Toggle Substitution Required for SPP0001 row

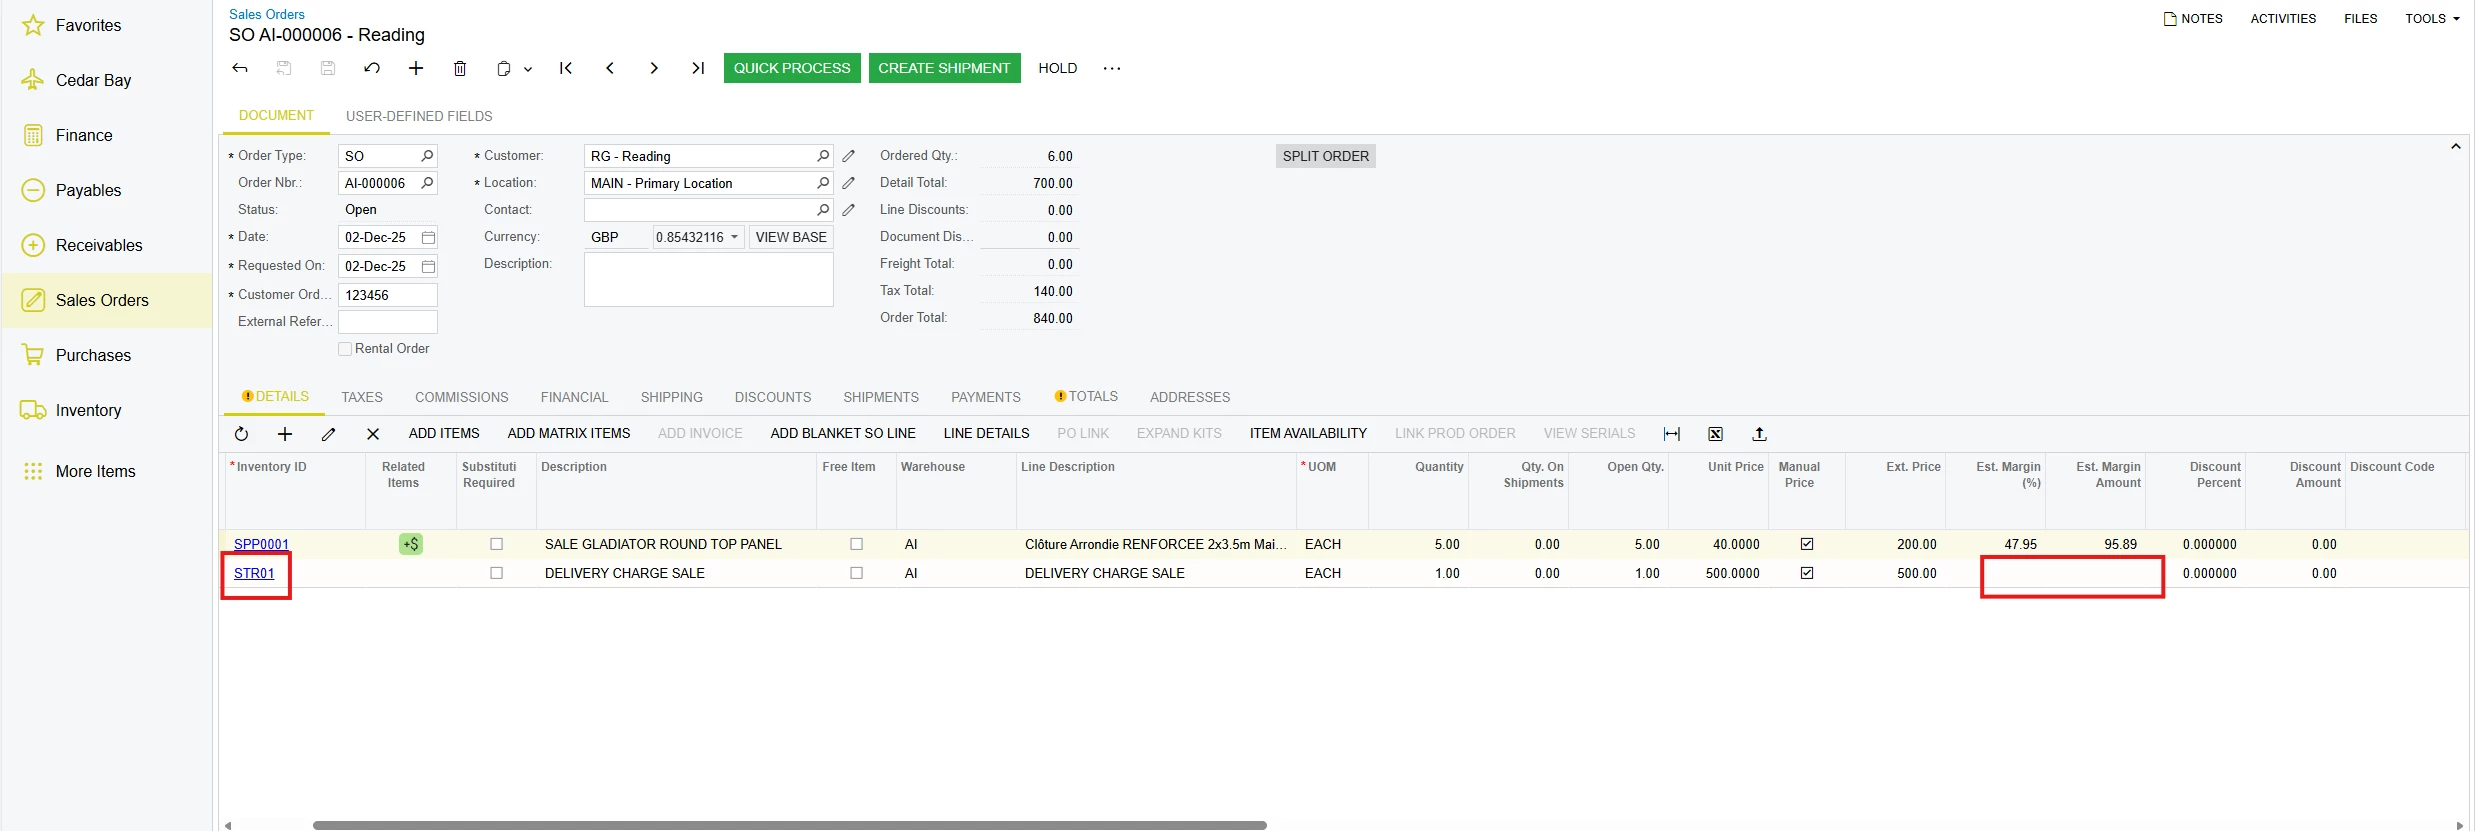pyautogui.click(x=496, y=544)
